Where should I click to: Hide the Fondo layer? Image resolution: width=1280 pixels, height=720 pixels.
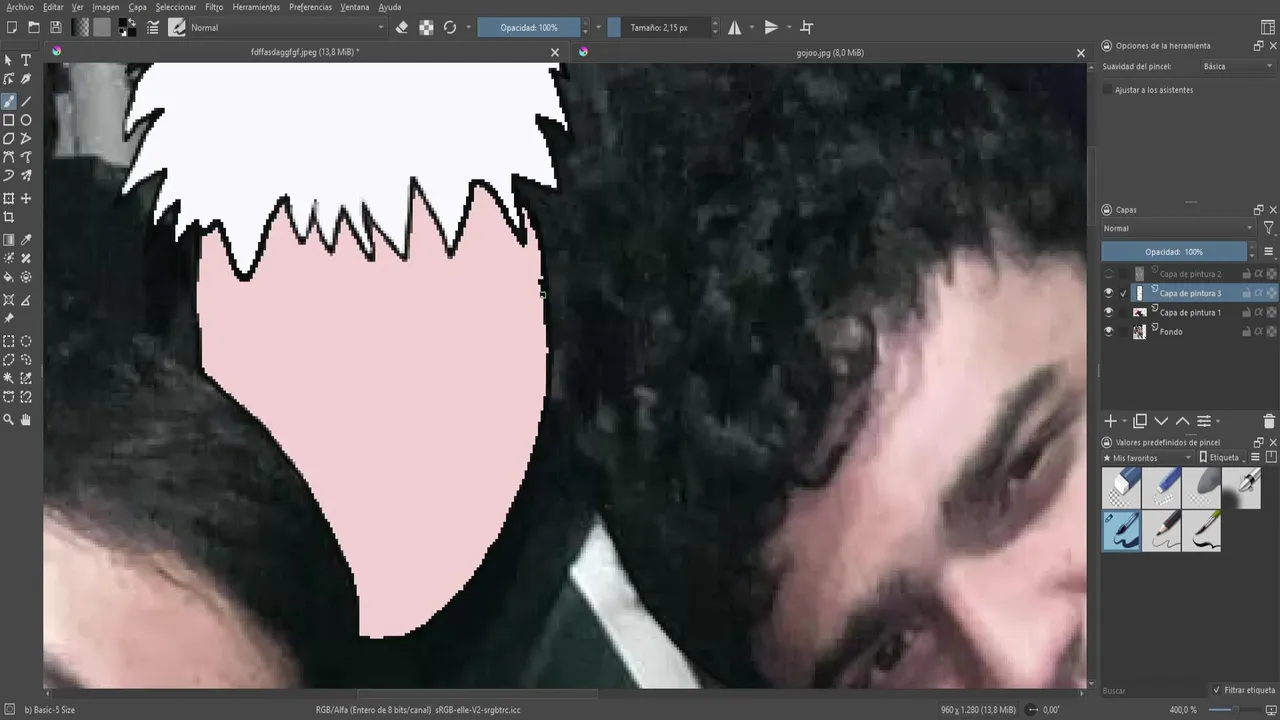(x=1108, y=331)
